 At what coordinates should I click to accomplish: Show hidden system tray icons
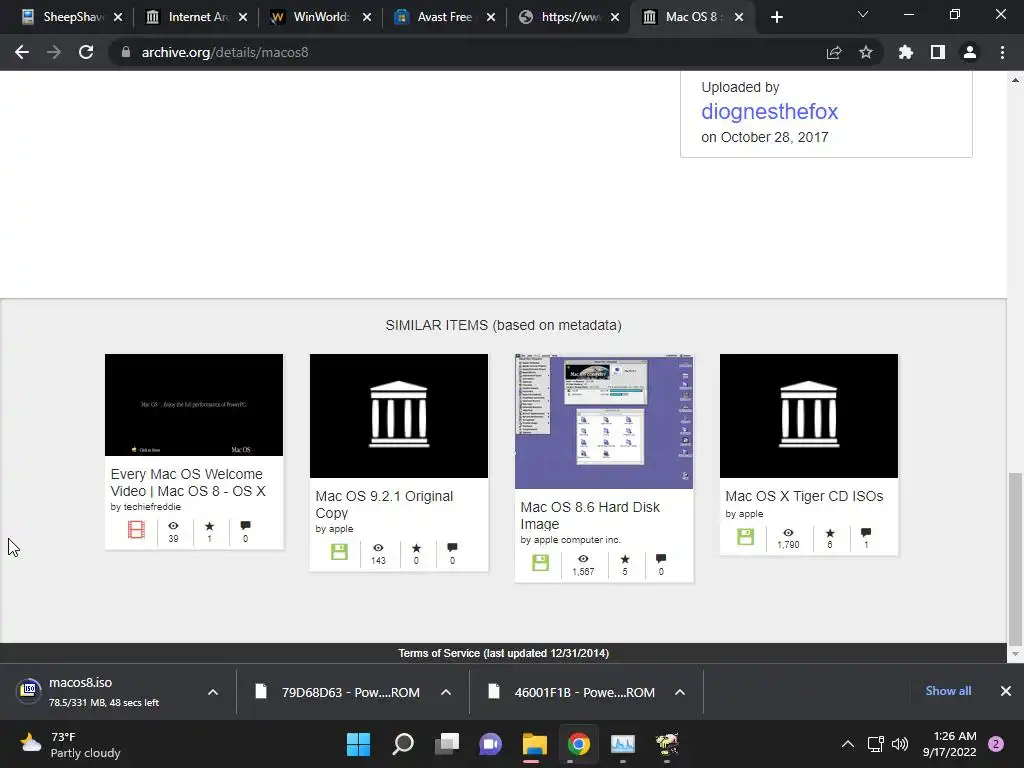click(x=848, y=744)
